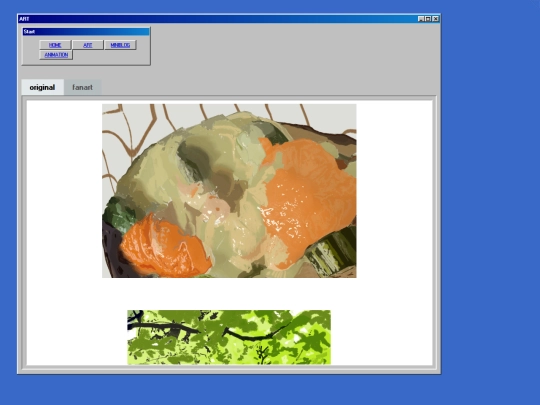Click the Start panel title bar
The width and height of the screenshot is (540, 405).
coord(86,32)
